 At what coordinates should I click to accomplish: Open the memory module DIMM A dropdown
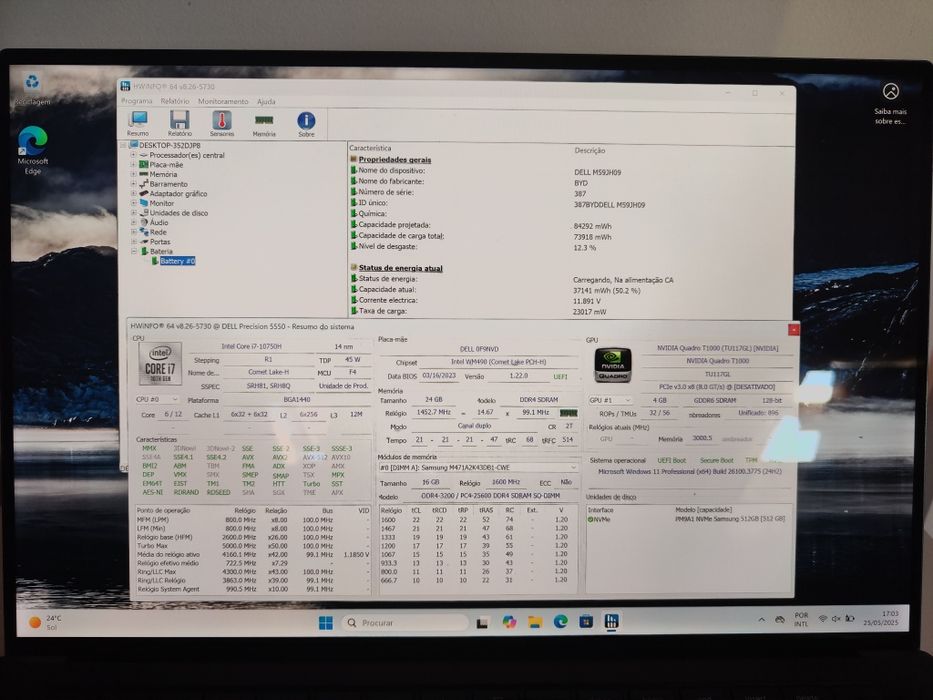(x=478, y=468)
